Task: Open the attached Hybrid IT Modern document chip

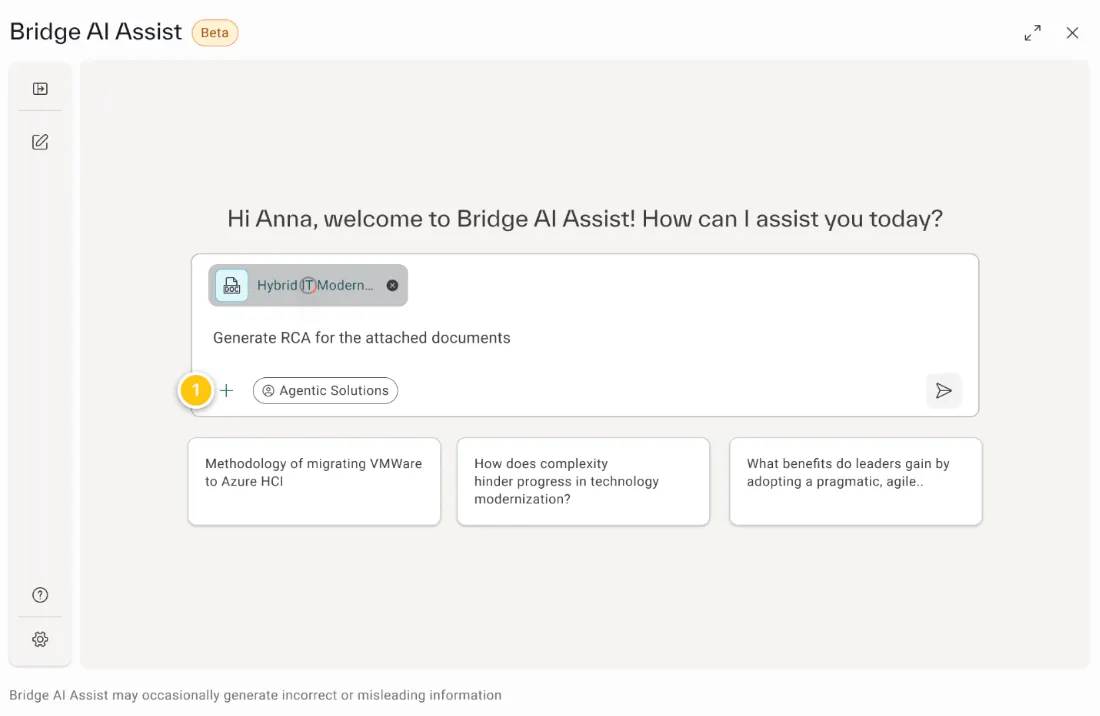Action: (307, 285)
